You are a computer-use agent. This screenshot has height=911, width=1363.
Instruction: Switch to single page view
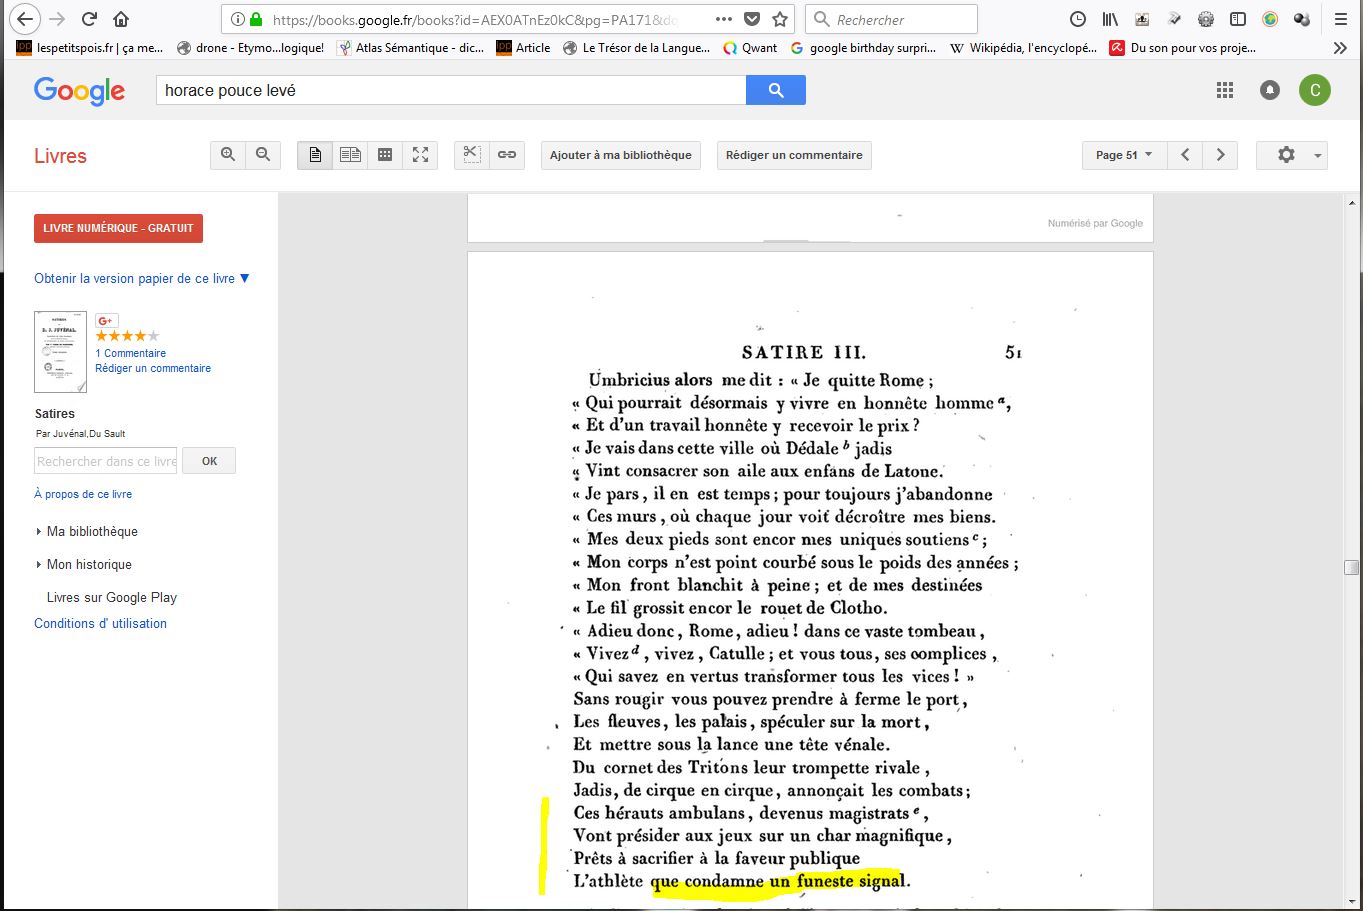point(315,155)
